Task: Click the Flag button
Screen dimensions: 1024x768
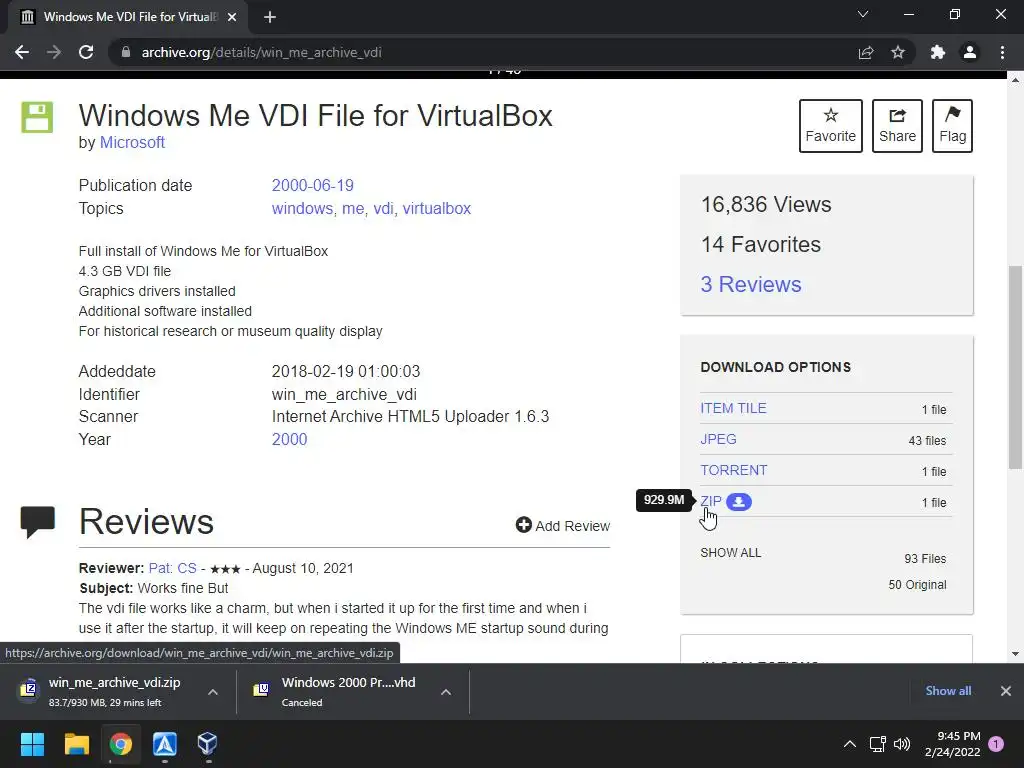Action: pos(952,126)
